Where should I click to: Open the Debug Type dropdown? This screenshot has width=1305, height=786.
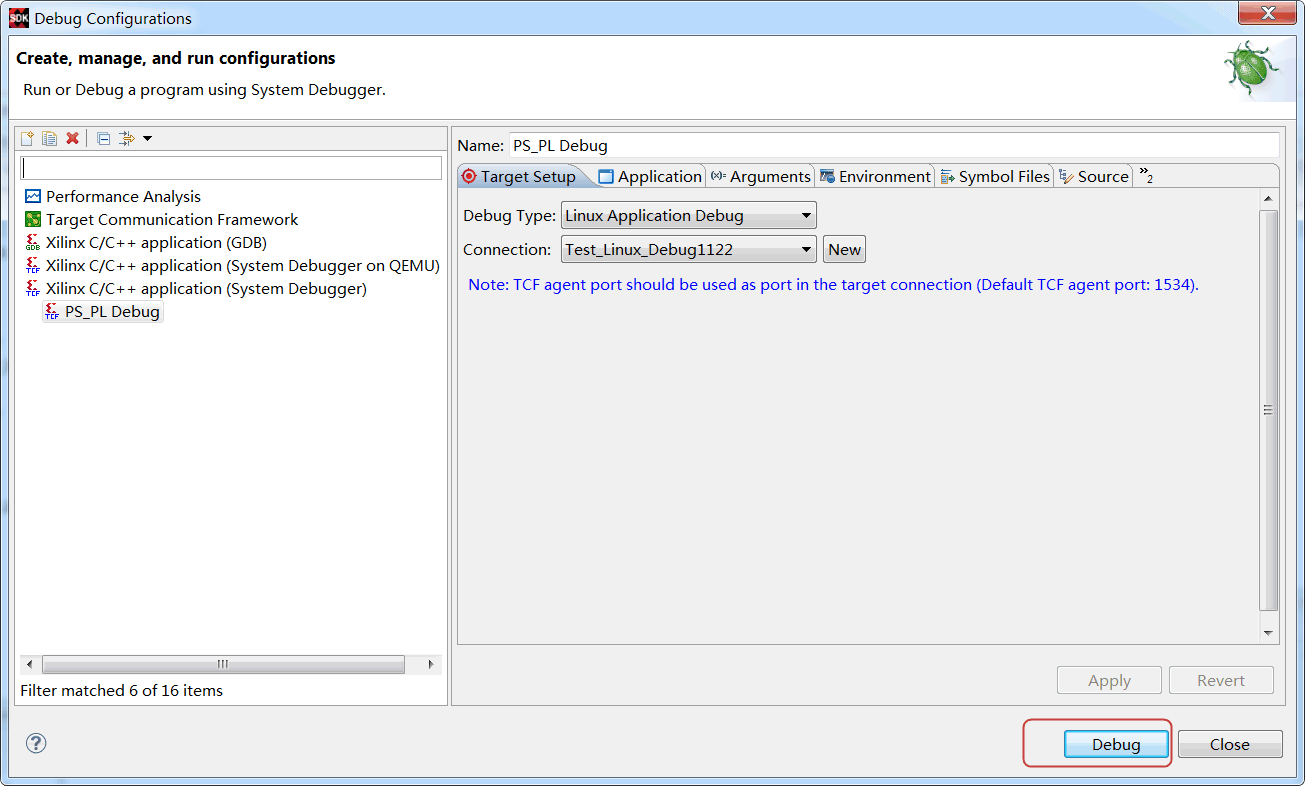click(x=806, y=214)
